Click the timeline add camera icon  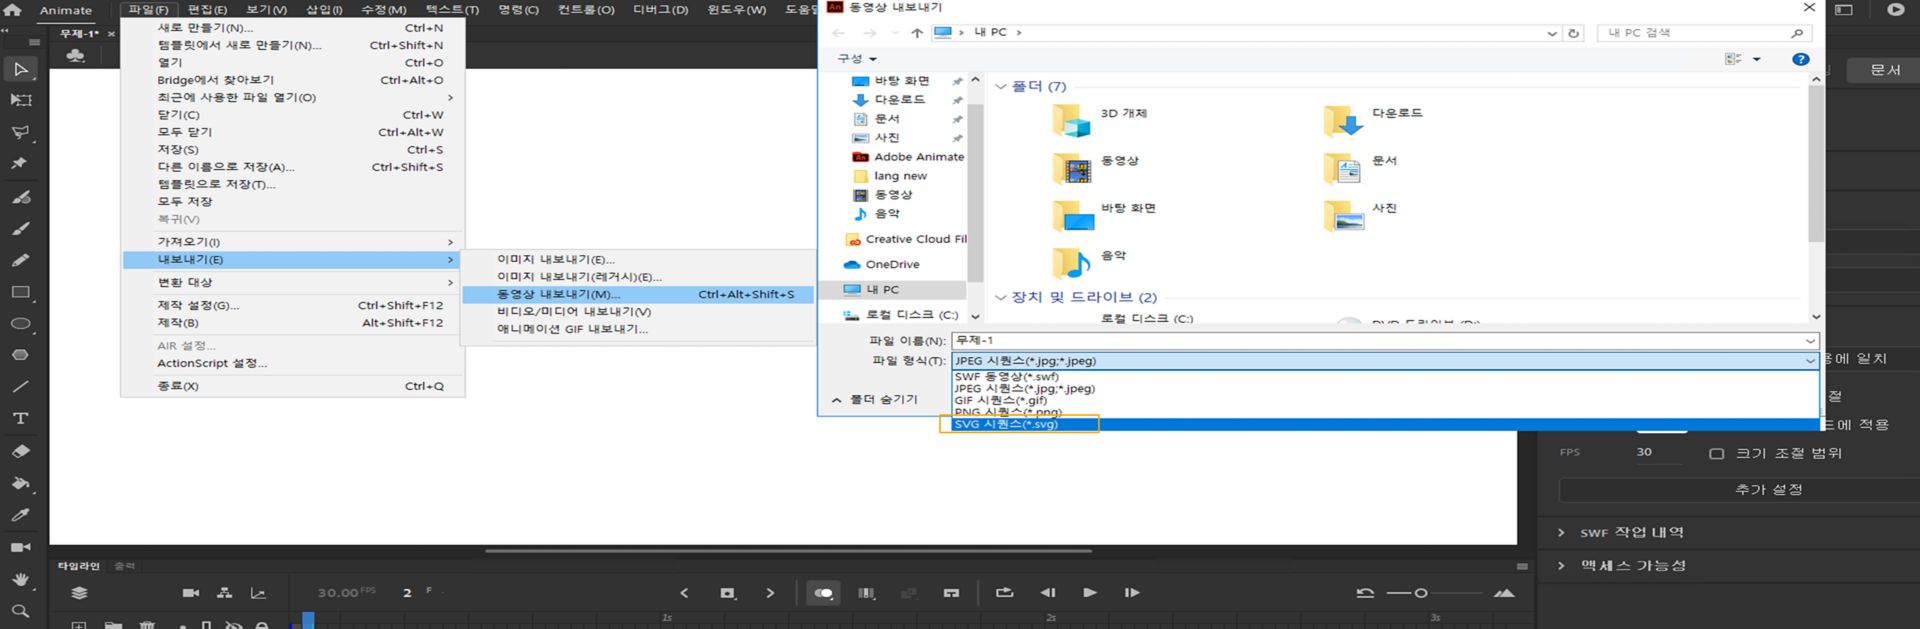tap(191, 593)
